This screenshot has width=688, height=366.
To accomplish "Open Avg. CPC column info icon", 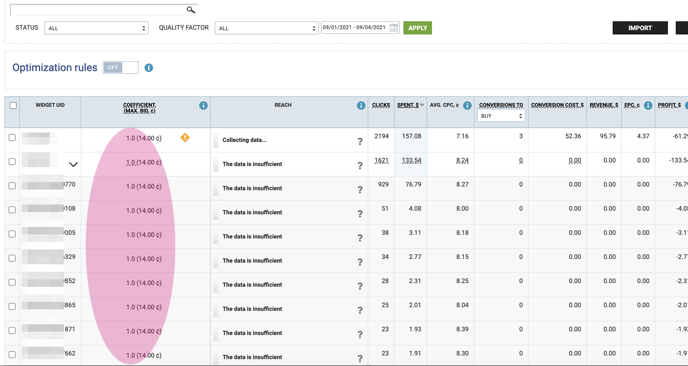I will [467, 105].
